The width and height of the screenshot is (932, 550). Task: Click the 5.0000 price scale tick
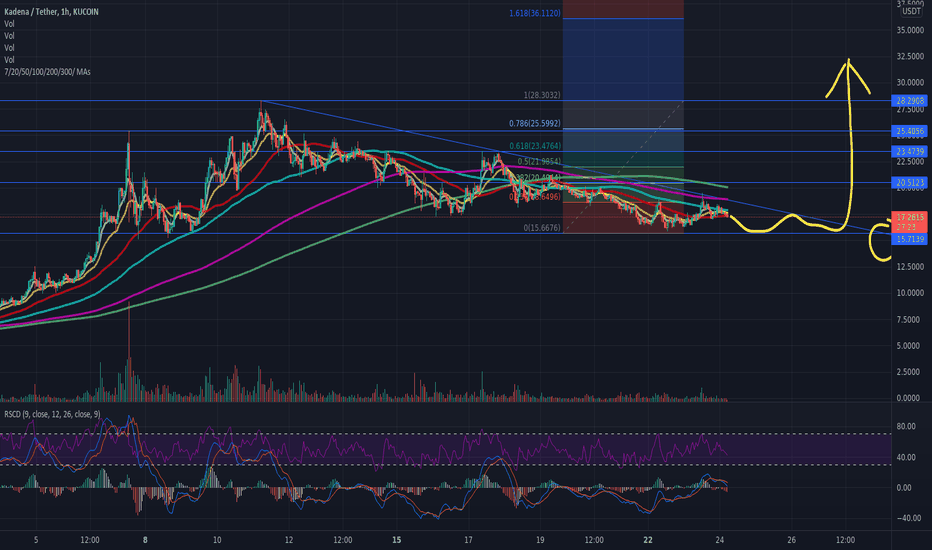(x=910, y=346)
